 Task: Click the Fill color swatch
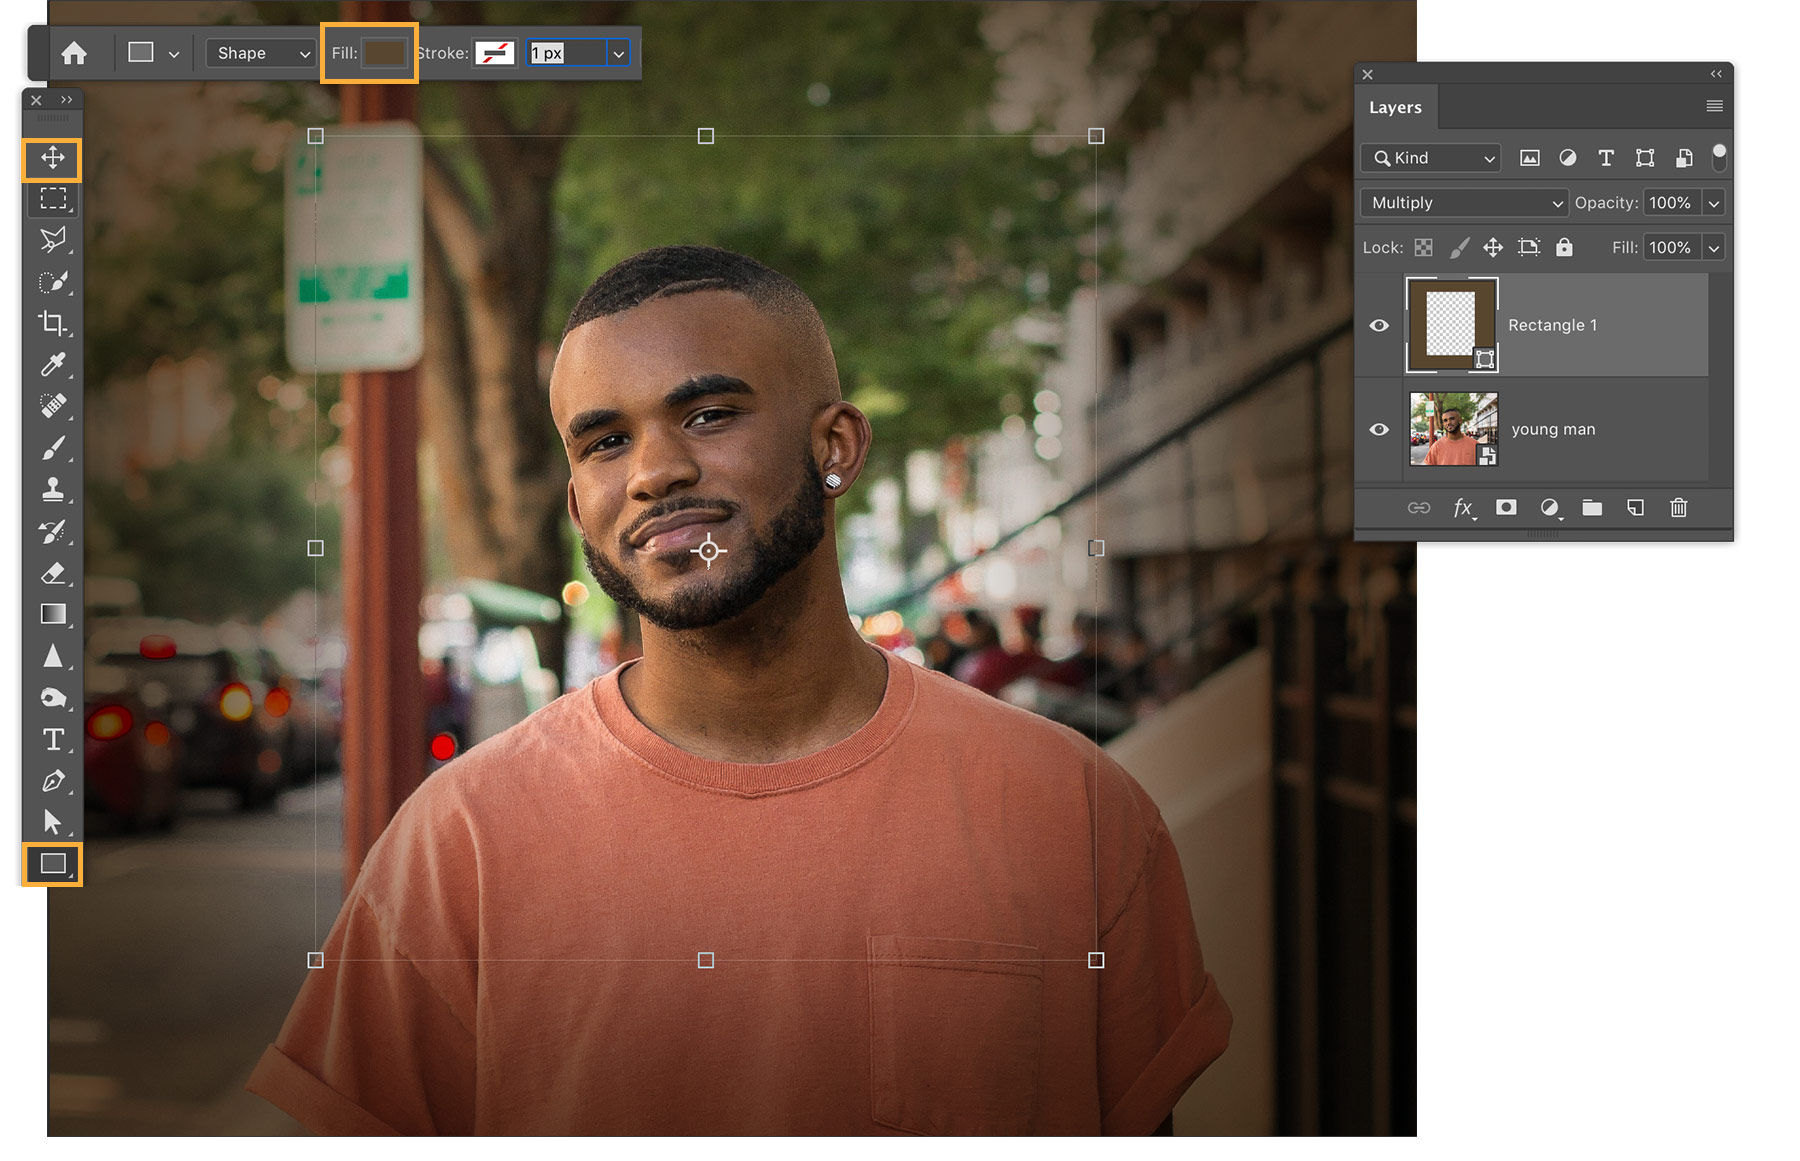point(385,53)
